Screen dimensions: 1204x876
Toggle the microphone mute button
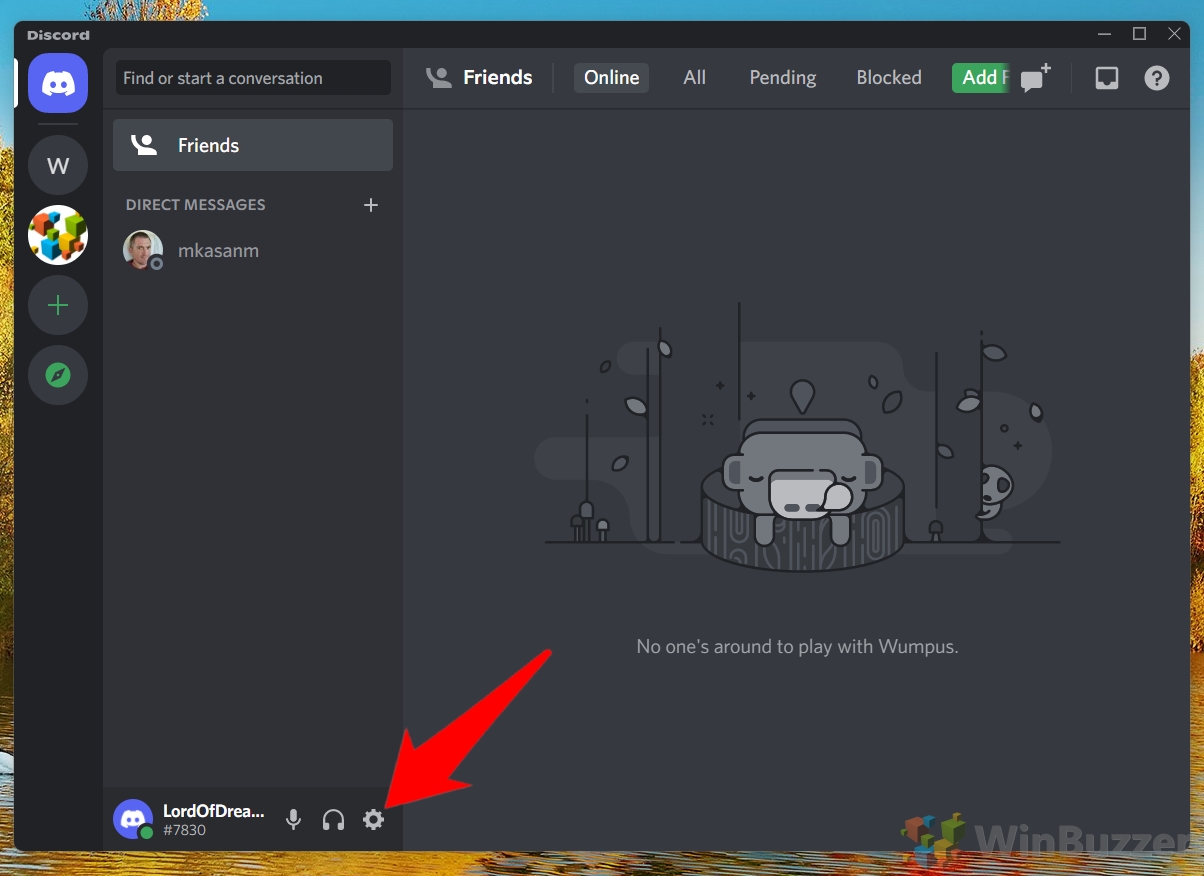coord(293,820)
